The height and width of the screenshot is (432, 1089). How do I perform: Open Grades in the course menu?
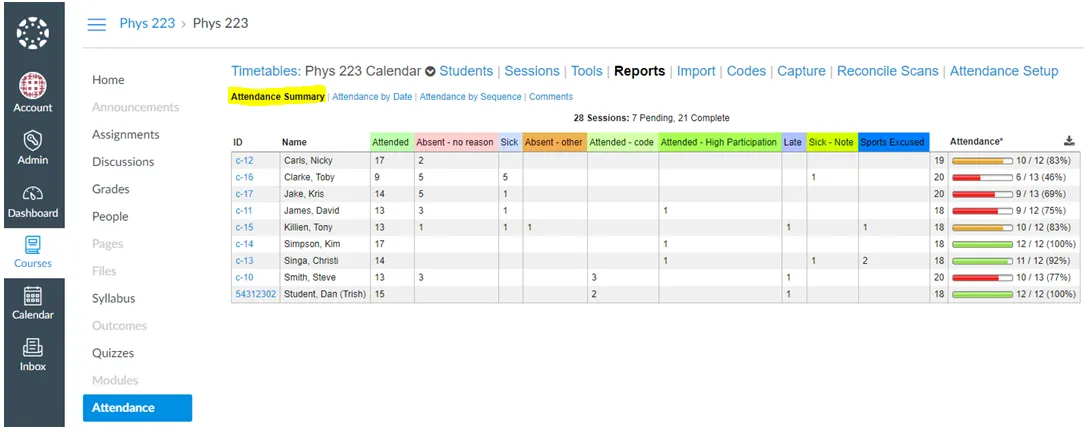110,189
